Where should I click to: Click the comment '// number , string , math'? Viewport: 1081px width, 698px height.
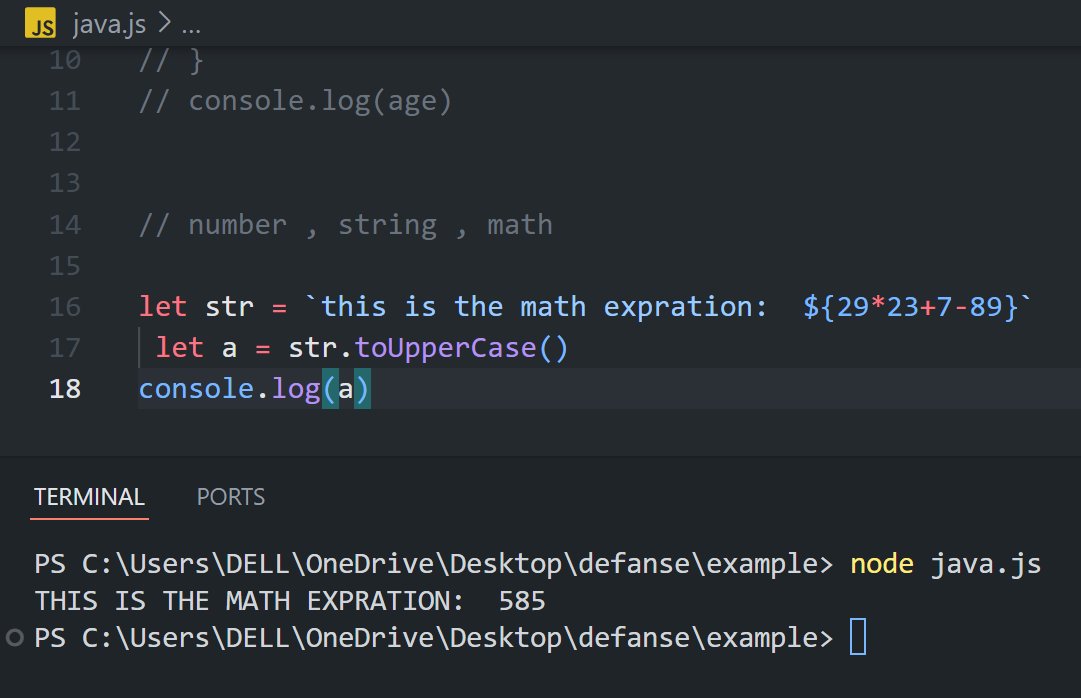coord(345,225)
